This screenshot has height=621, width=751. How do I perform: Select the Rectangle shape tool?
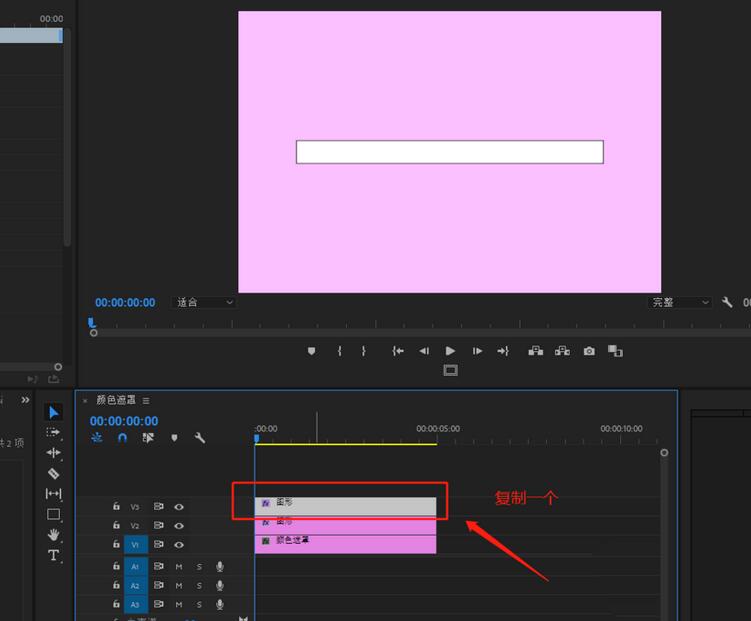pos(53,514)
